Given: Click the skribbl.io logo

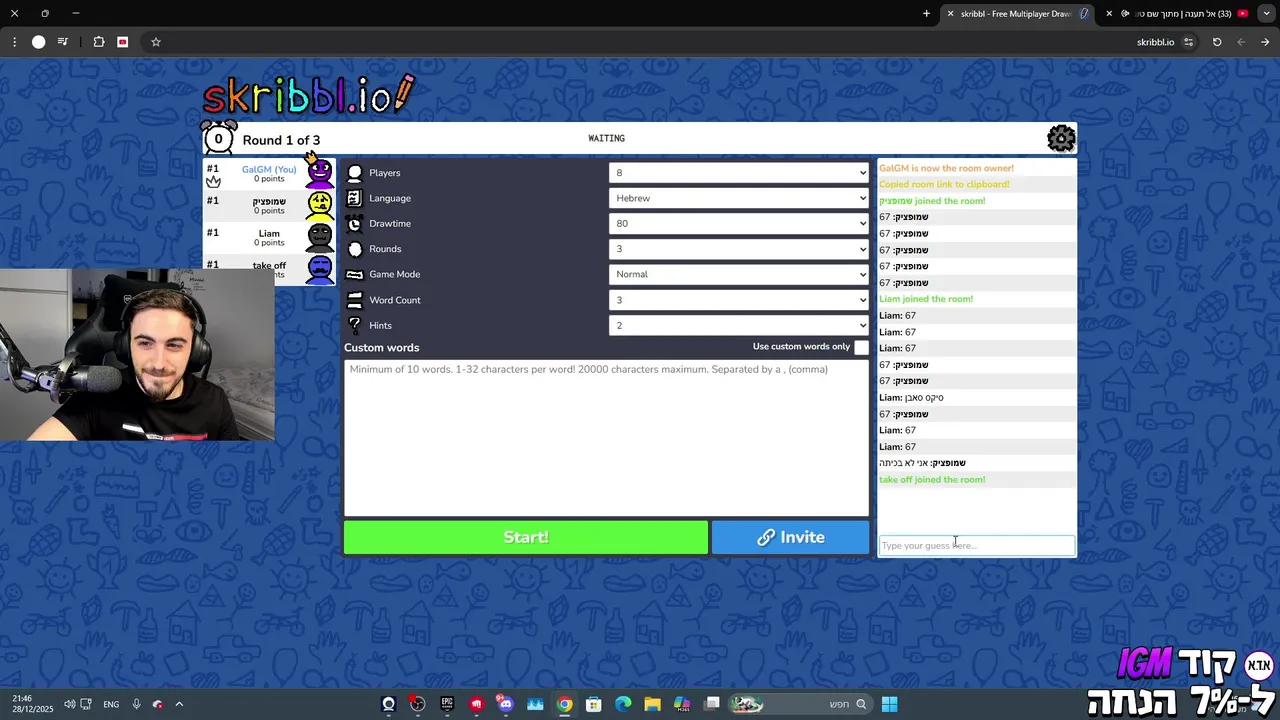Looking at the screenshot, I should pyautogui.click(x=308, y=95).
